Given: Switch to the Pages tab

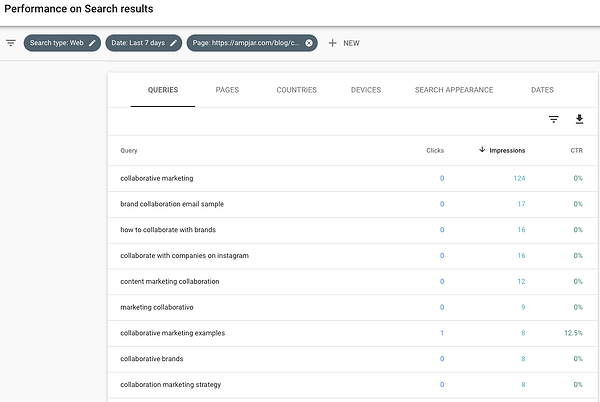Looking at the screenshot, I should [227, 90].
